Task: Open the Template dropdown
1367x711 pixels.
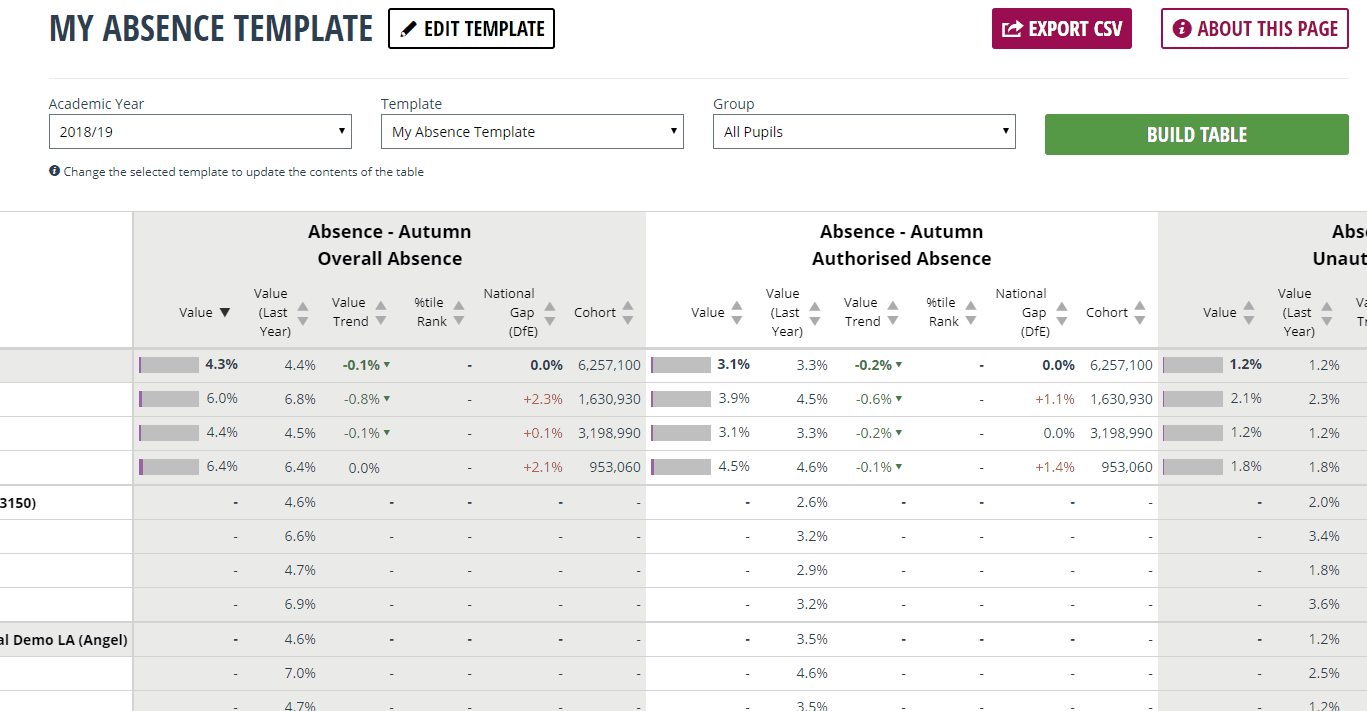Action: (x=532, y=131)
